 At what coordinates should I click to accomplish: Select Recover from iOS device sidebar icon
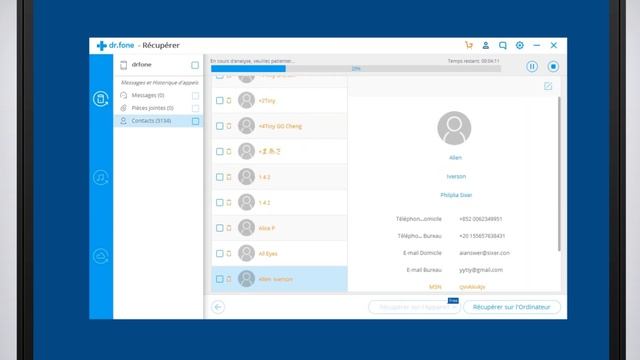[x=100, y=99]
